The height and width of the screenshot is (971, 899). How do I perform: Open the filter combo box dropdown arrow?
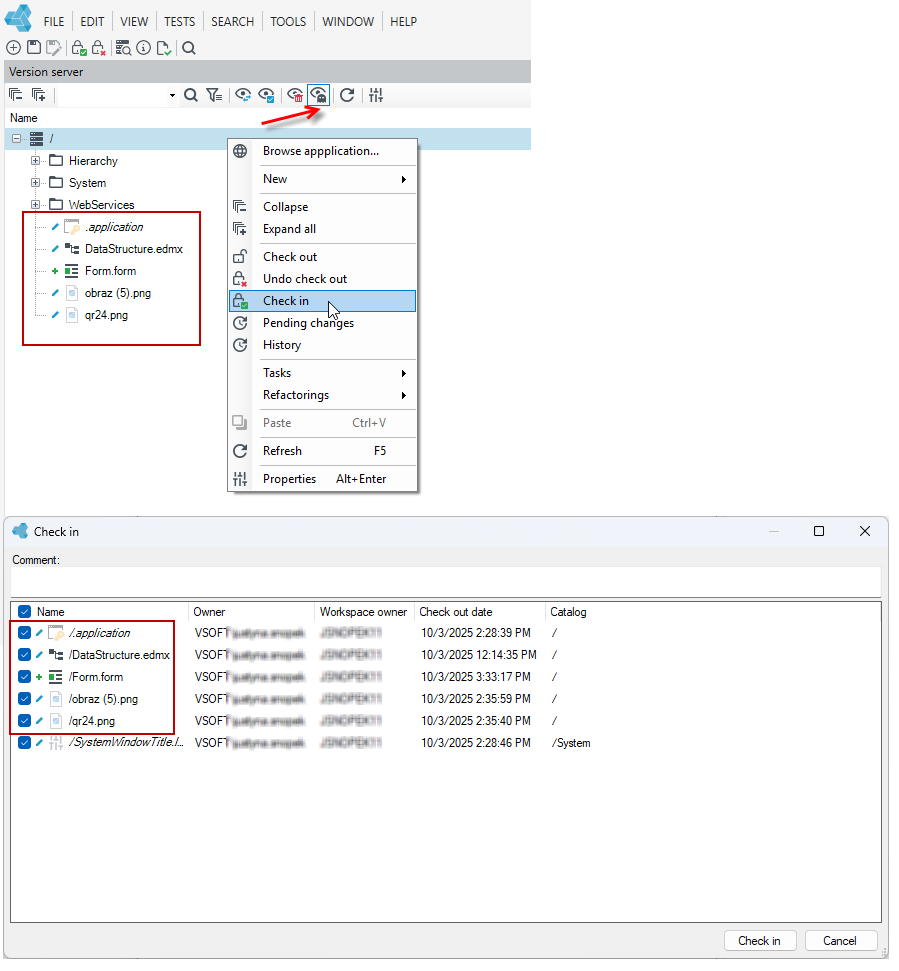click(x=172, y=95)
